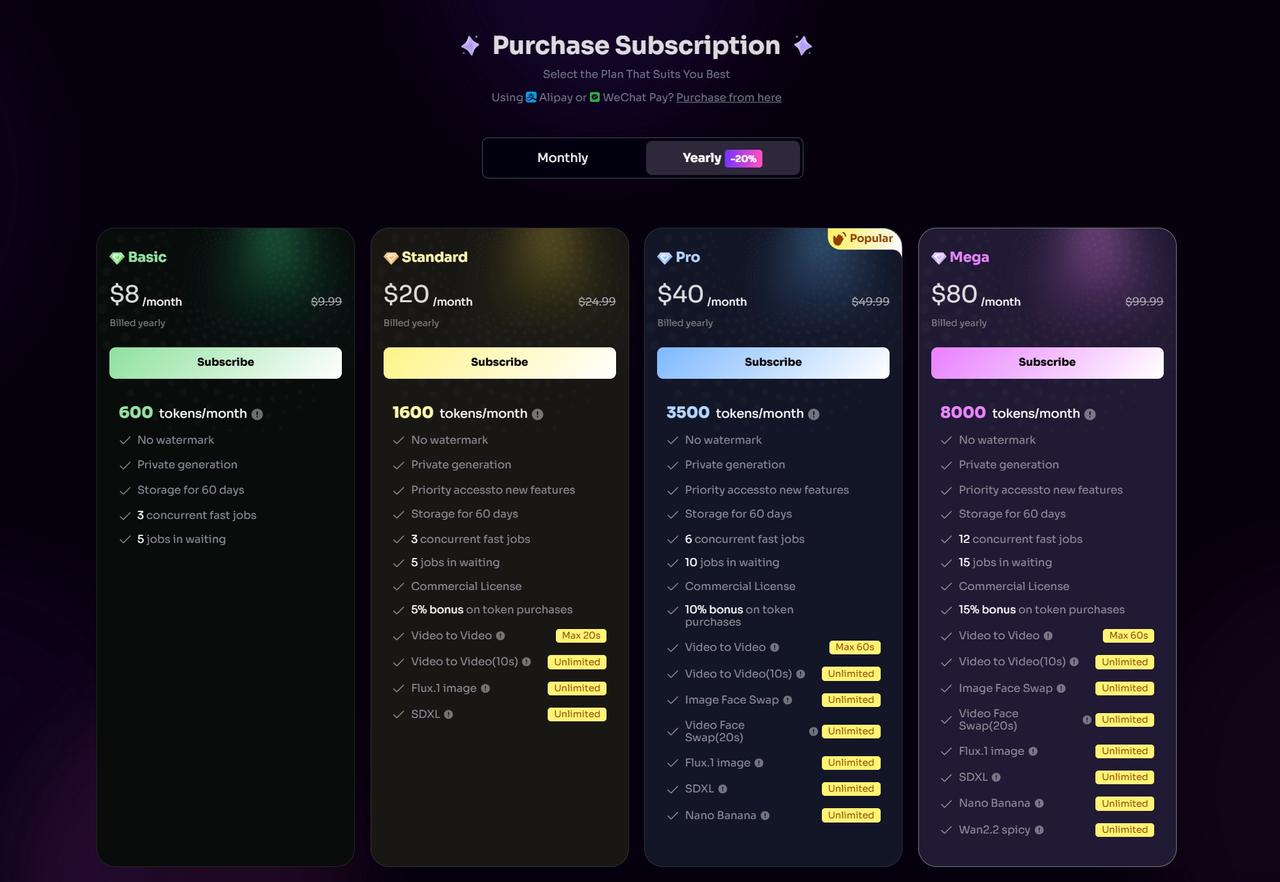The width and height of the screenshot is (1280, 882).
Task: Click info icon next to Standard SDXL
Action: [448, 714]
